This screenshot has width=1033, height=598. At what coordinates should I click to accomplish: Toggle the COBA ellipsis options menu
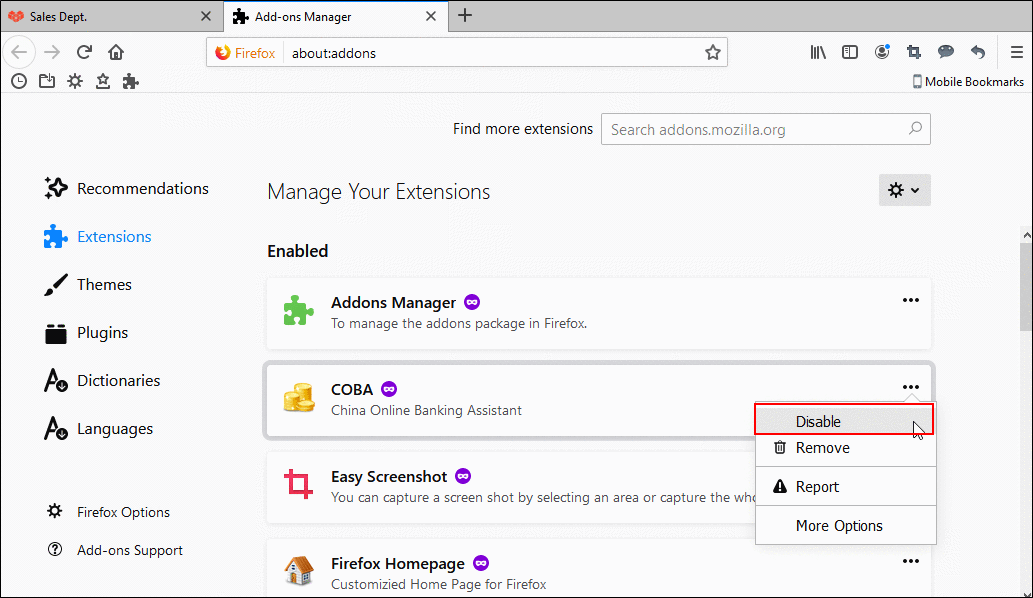point(910,387)
